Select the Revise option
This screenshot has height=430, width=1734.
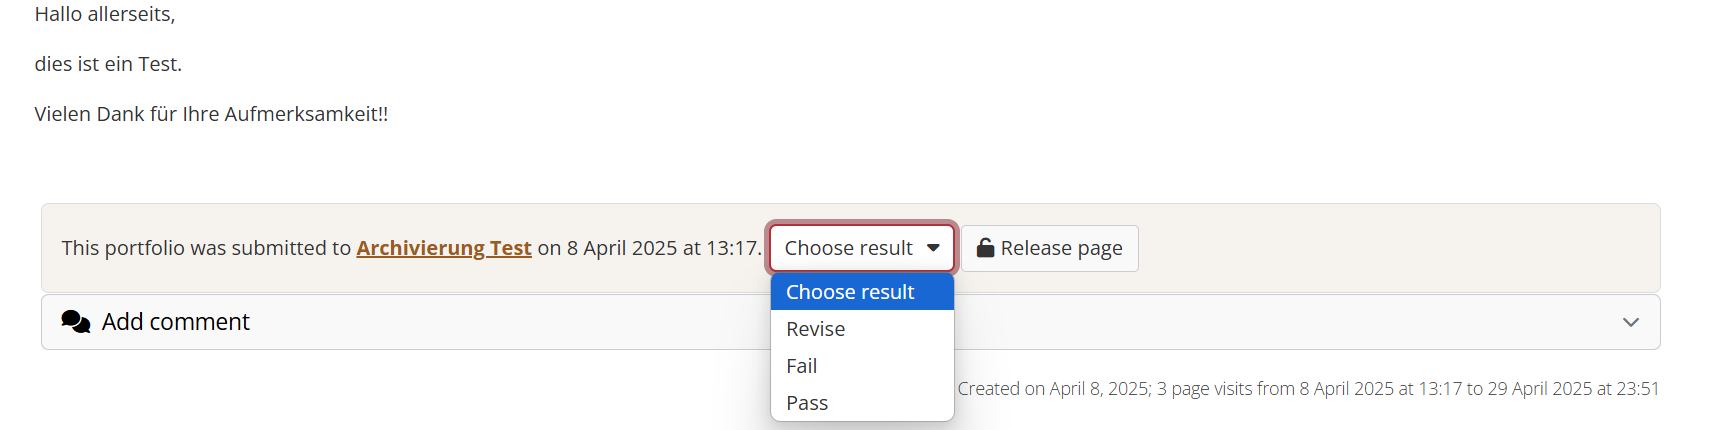[816, 329]
